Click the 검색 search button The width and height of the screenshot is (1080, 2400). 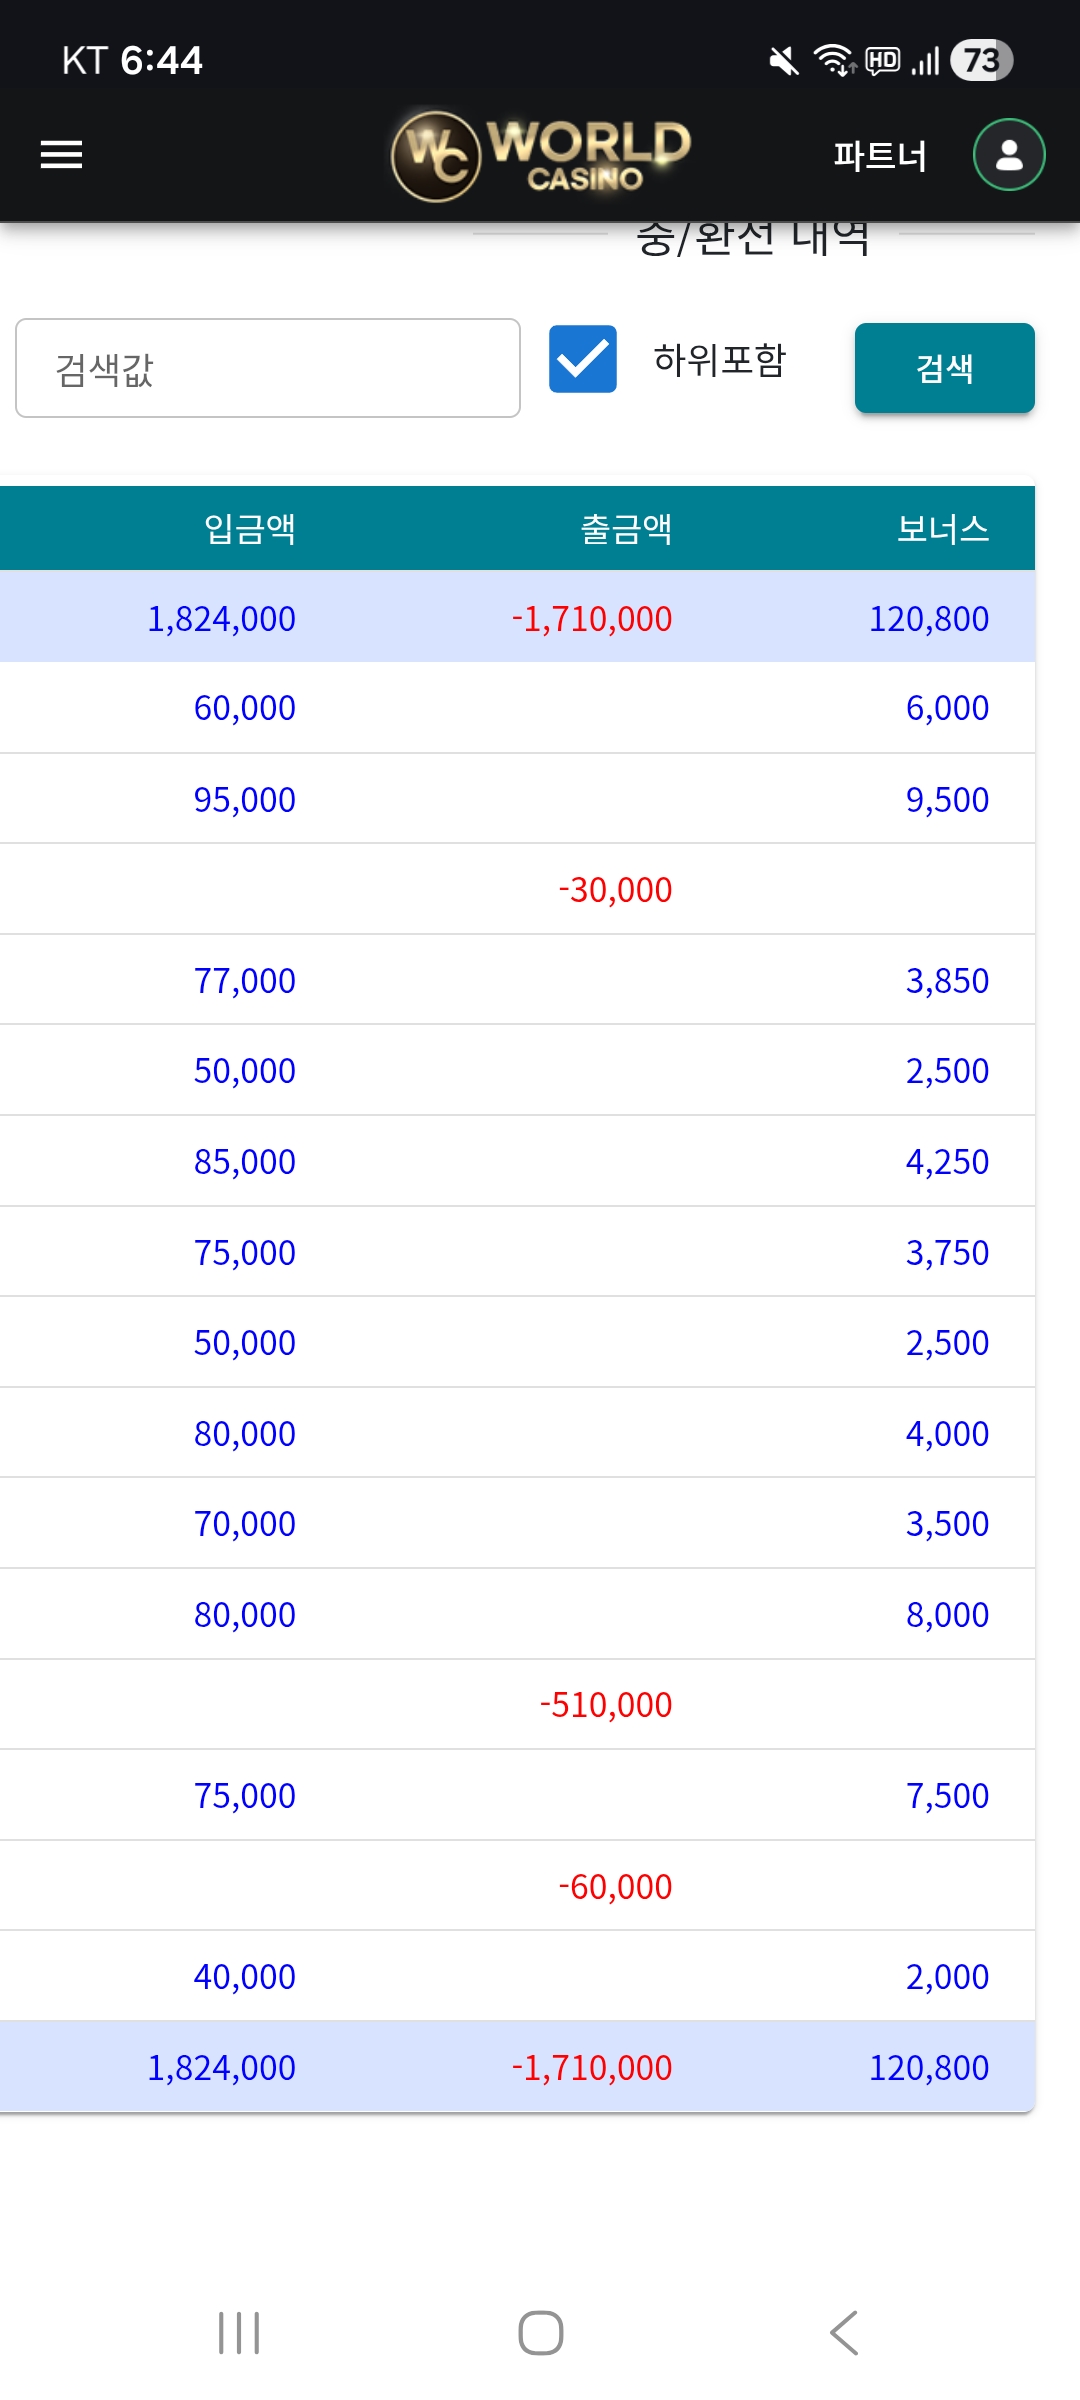pos(944,368)
